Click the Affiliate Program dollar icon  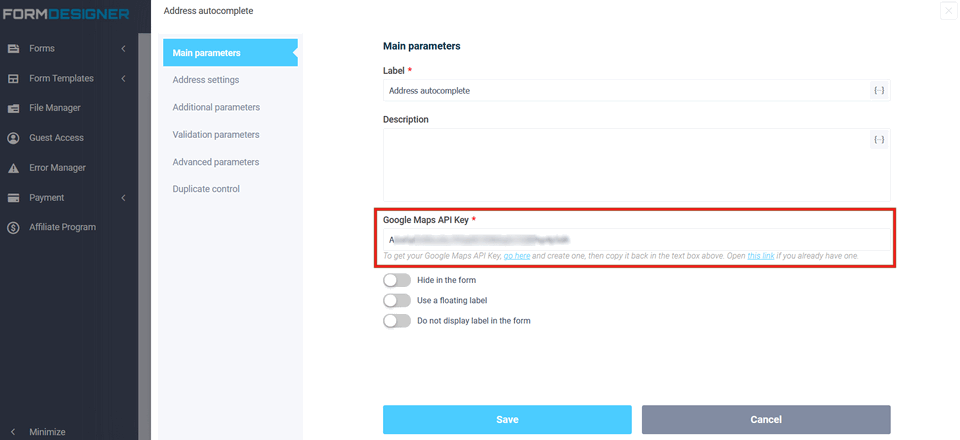pos(14,228)
